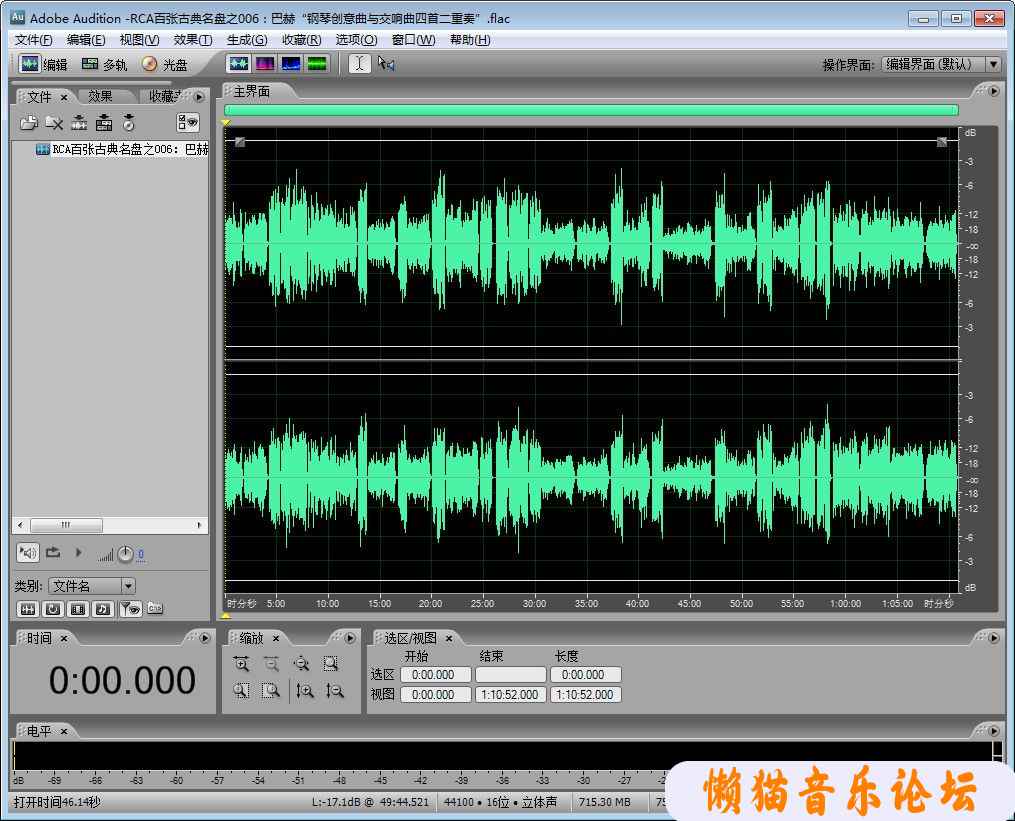
Task: Switch to 多轨 (Multitrack) view
Action: click(x=104, y=64)
